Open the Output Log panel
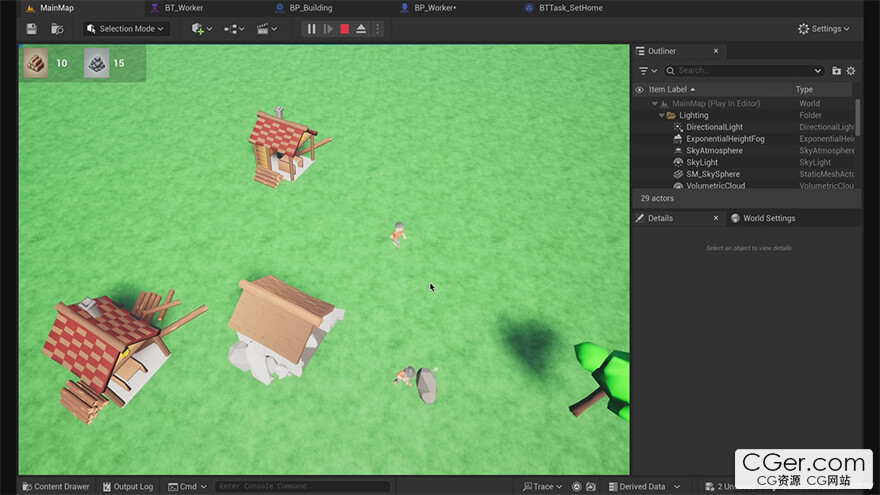 pyautogui.click(x=126, y=487)
